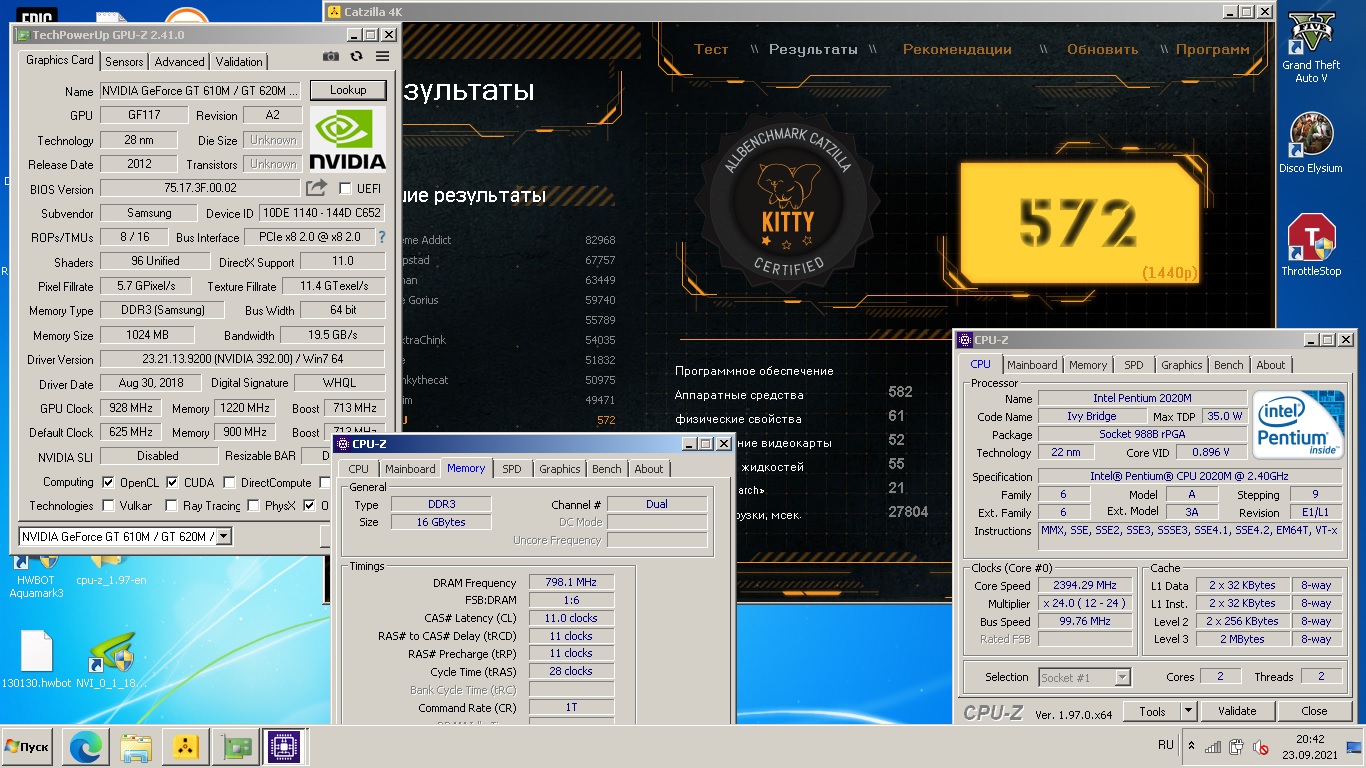Select the 130130.hwbot file on desktop
This screenshot has width=1366, height=768.
point(36,660)
